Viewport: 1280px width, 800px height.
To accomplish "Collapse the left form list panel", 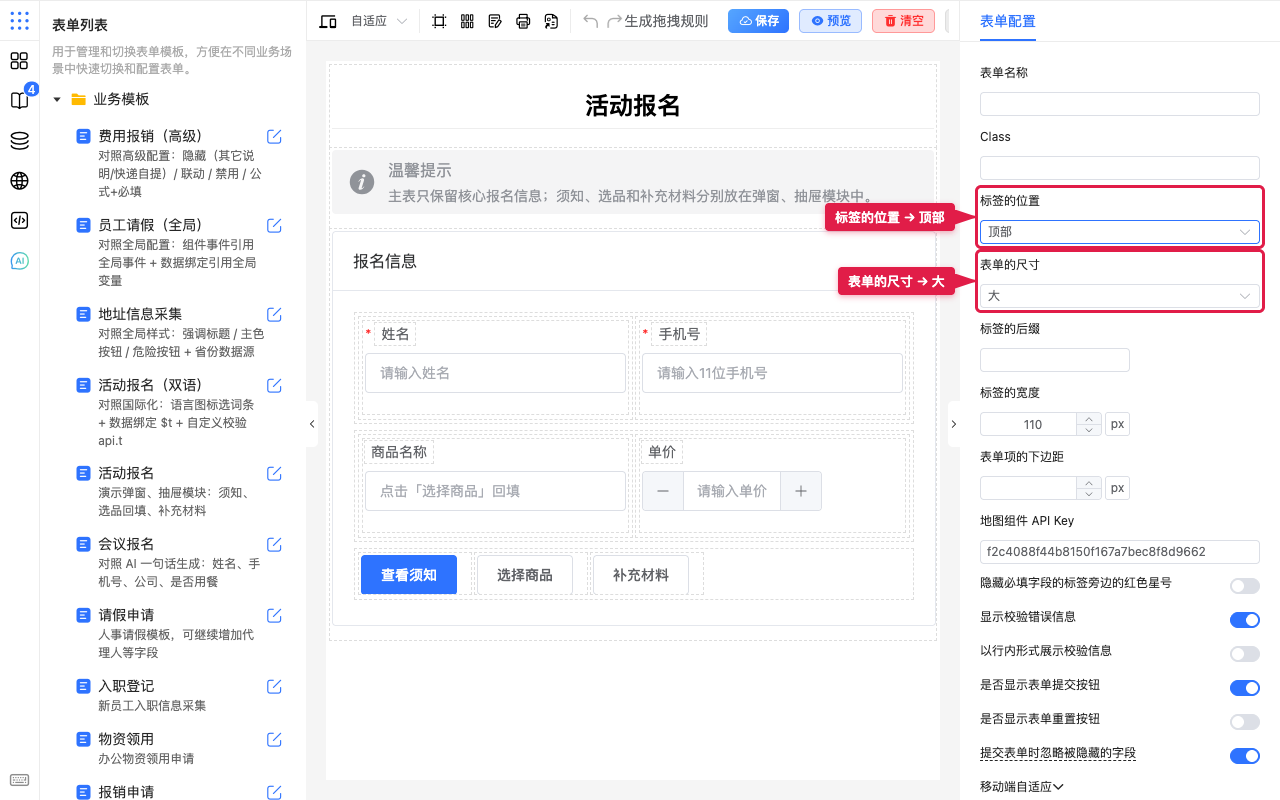I will 311,424.
